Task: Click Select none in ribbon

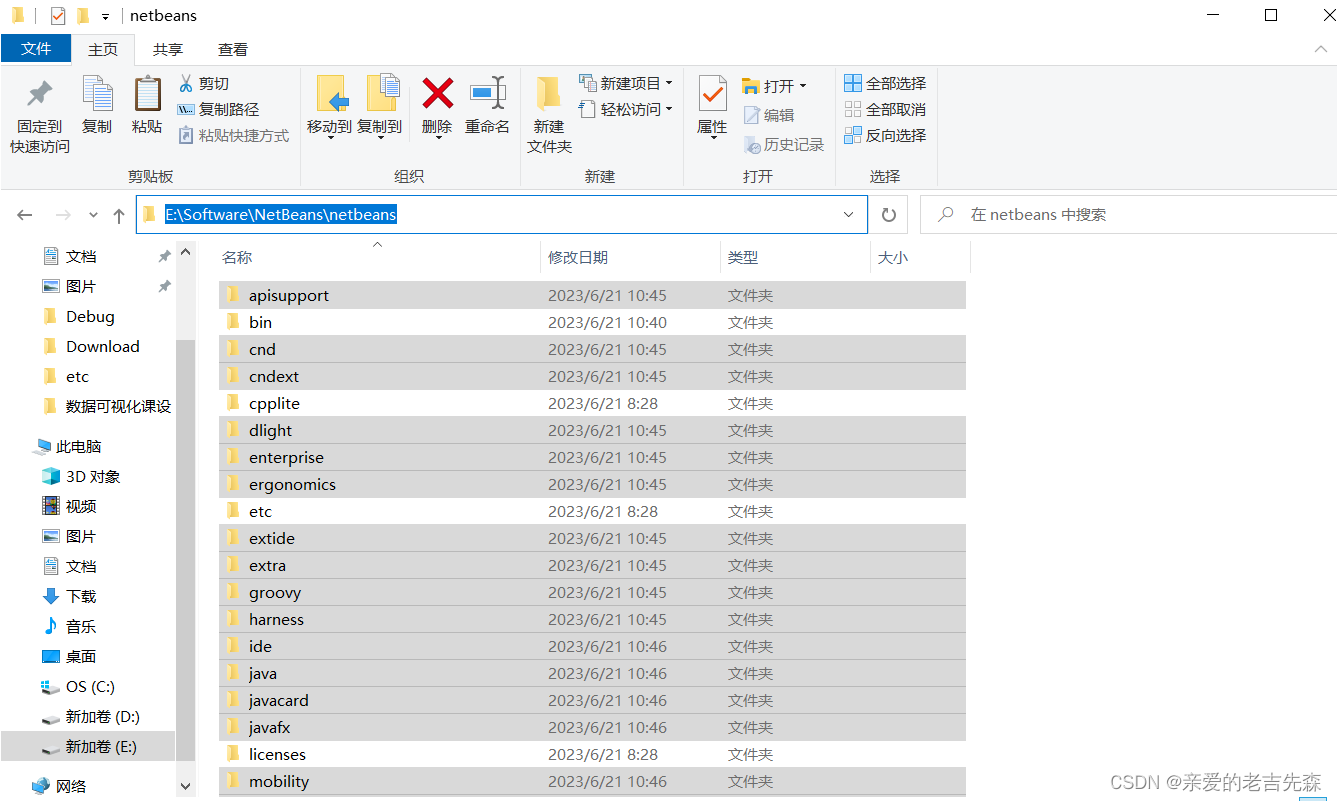Action: coord(885,109)
